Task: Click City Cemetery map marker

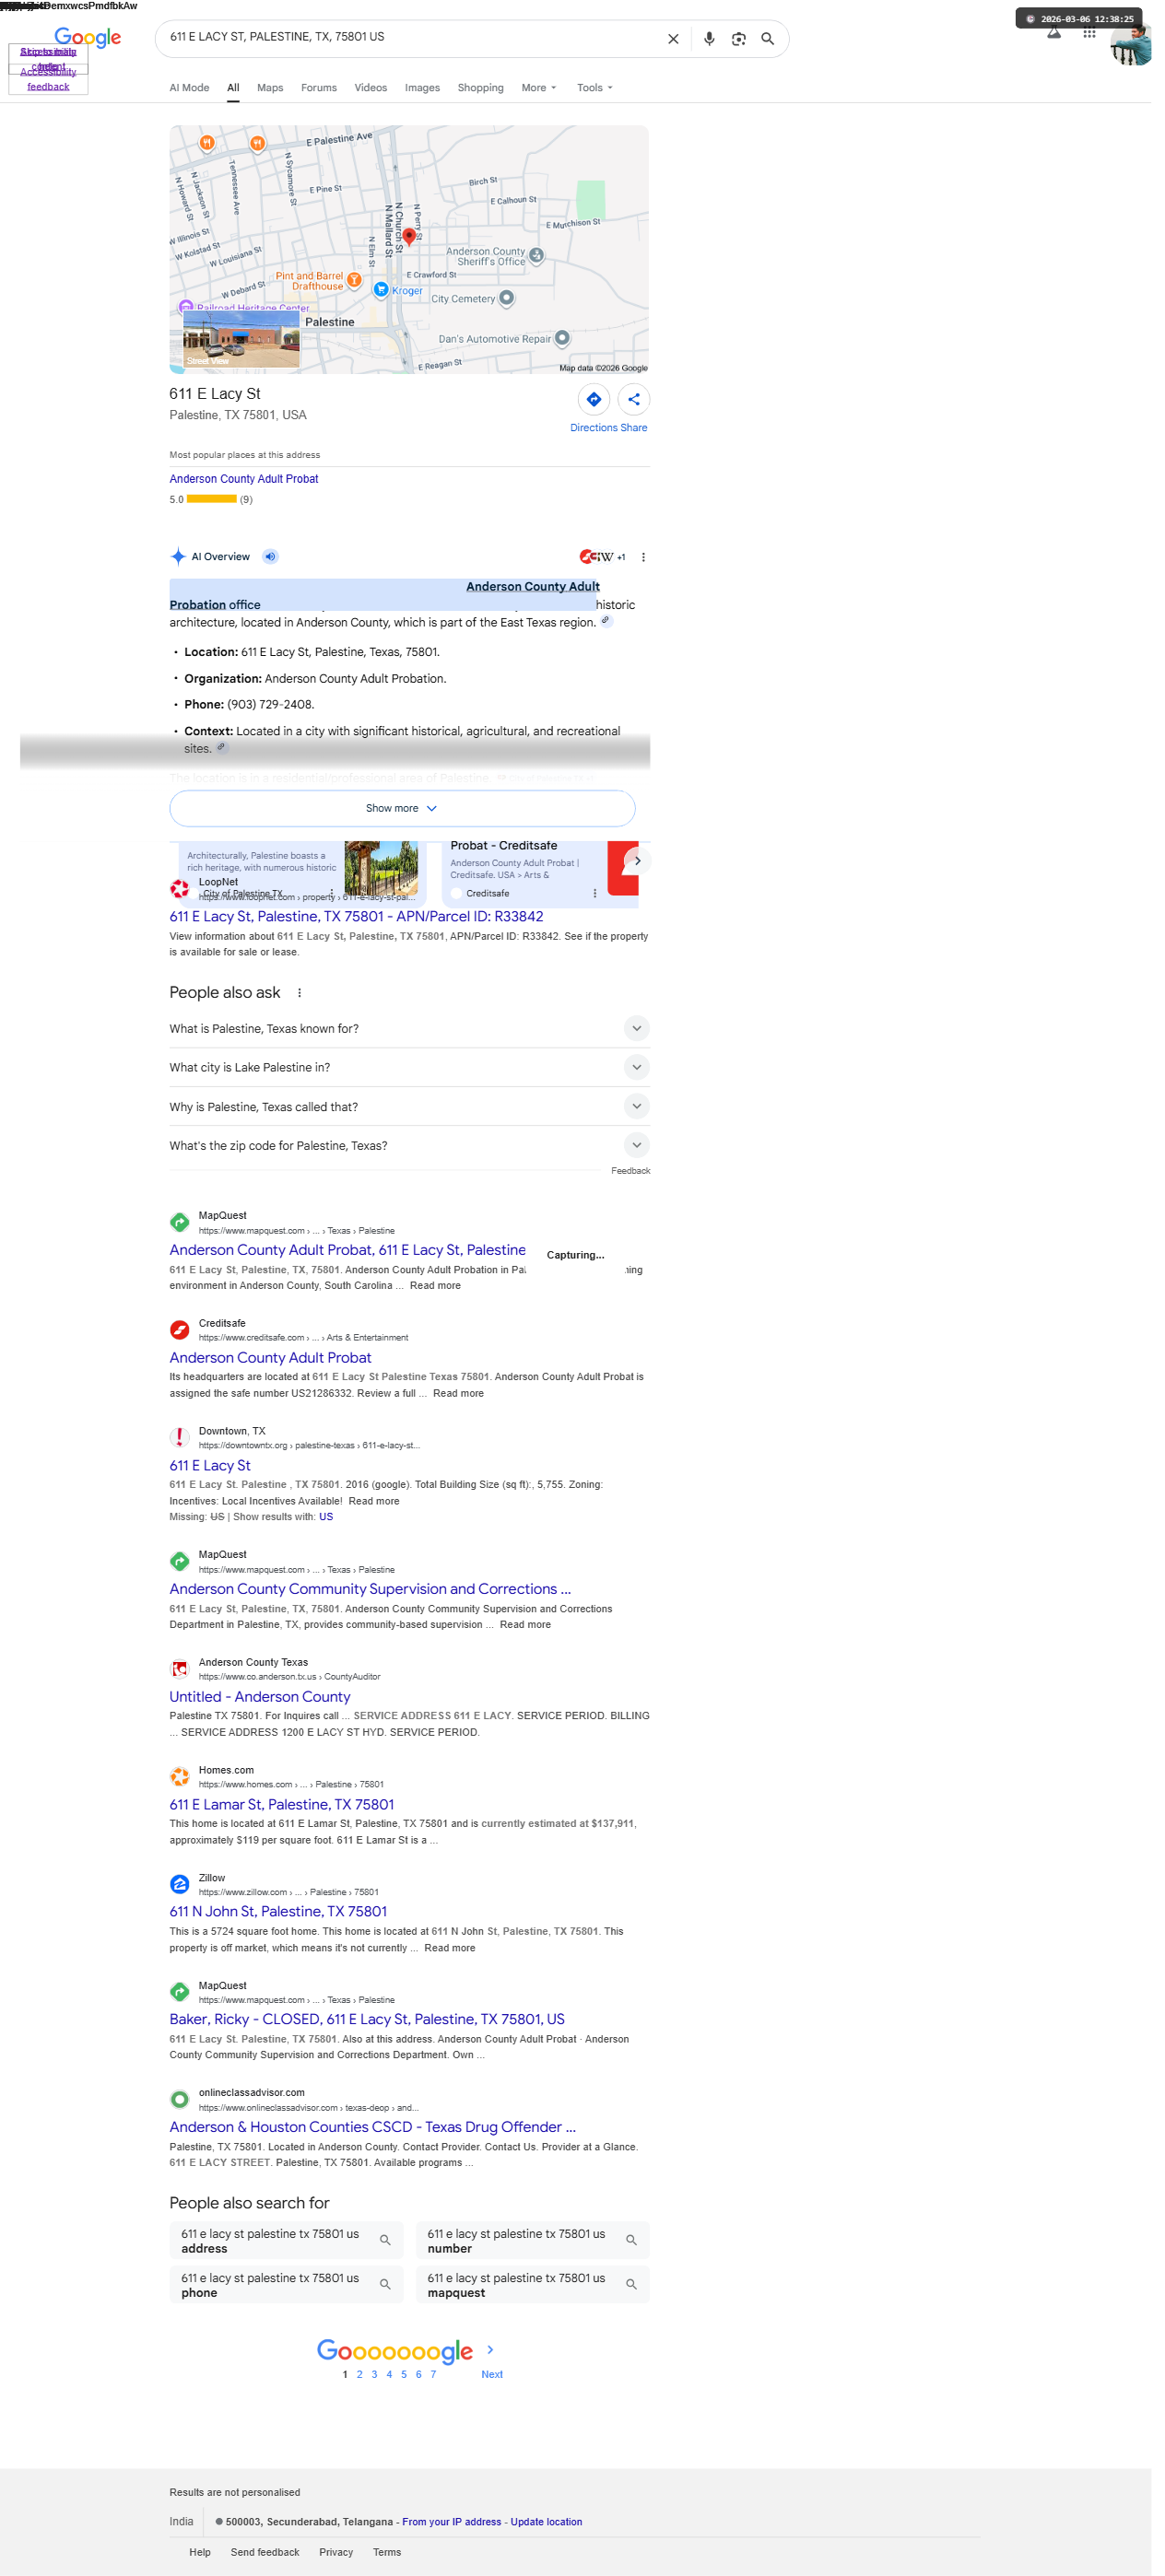Action: pos(506,298)
